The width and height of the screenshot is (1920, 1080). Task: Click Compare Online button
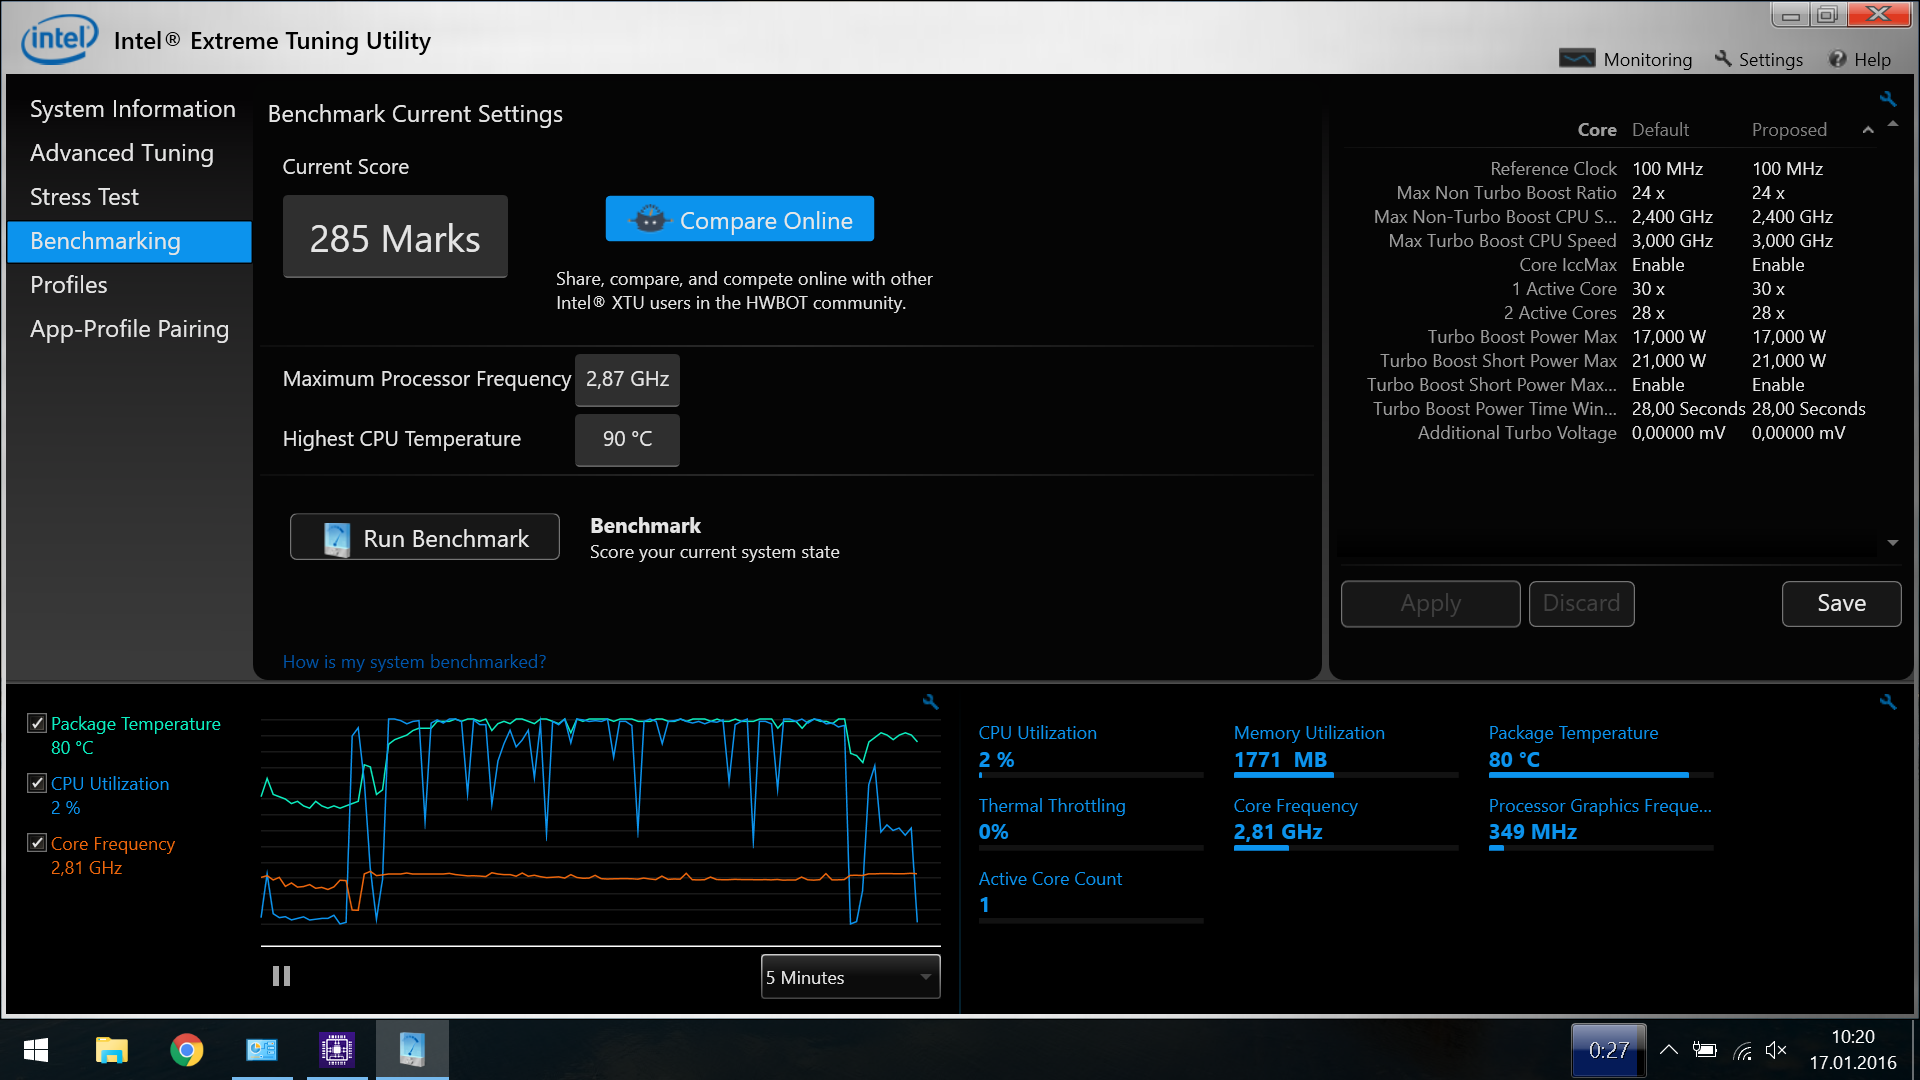[x=739, y=219]
